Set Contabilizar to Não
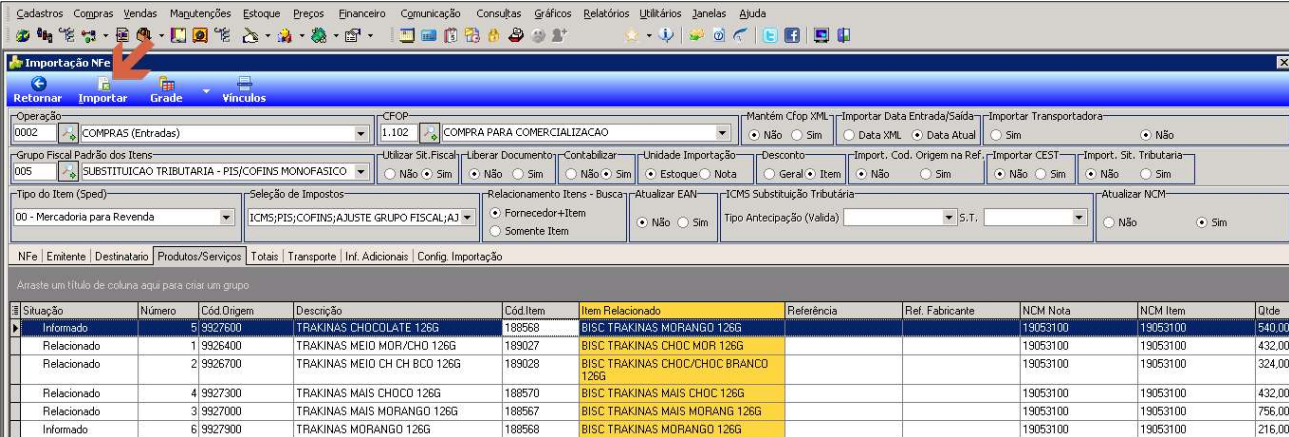 580,173
